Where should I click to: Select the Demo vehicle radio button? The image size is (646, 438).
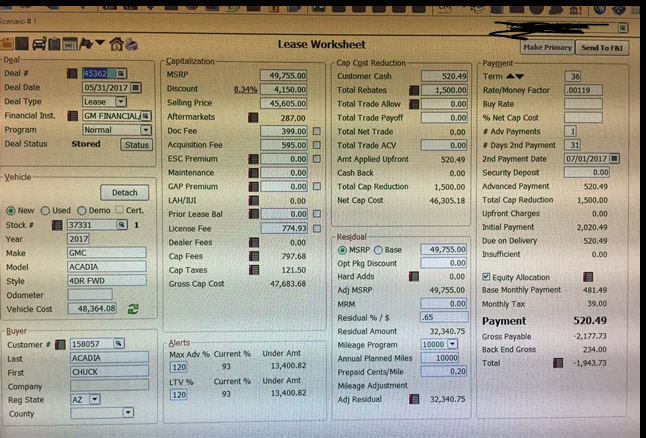click(82, 211)
